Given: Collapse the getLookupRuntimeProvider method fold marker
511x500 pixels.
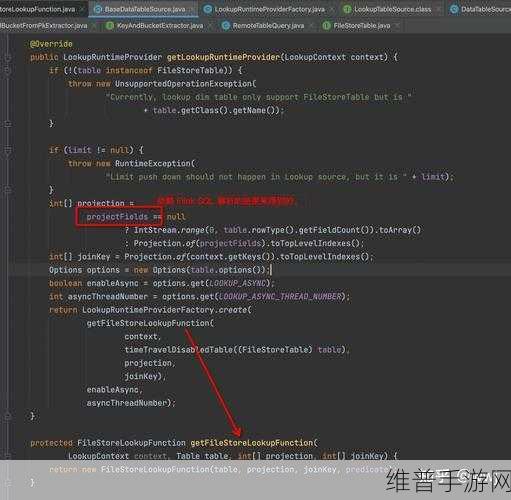Looking at the screenshot, I should [x=8, y=57].
